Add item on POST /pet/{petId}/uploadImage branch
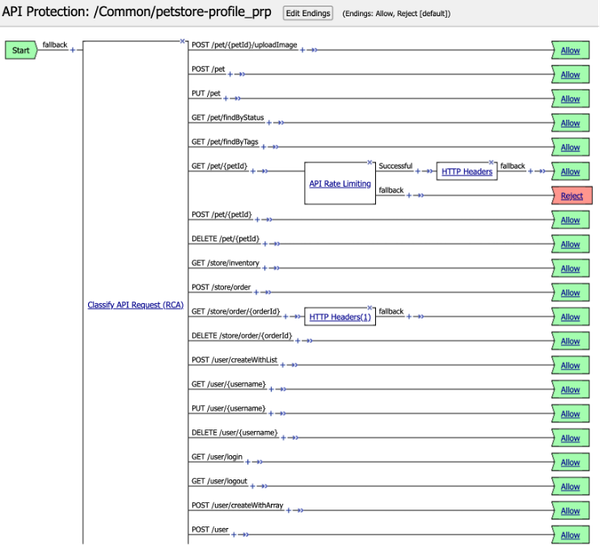The height and width of the screenshot is (545, 600). (x=302, y=50)
